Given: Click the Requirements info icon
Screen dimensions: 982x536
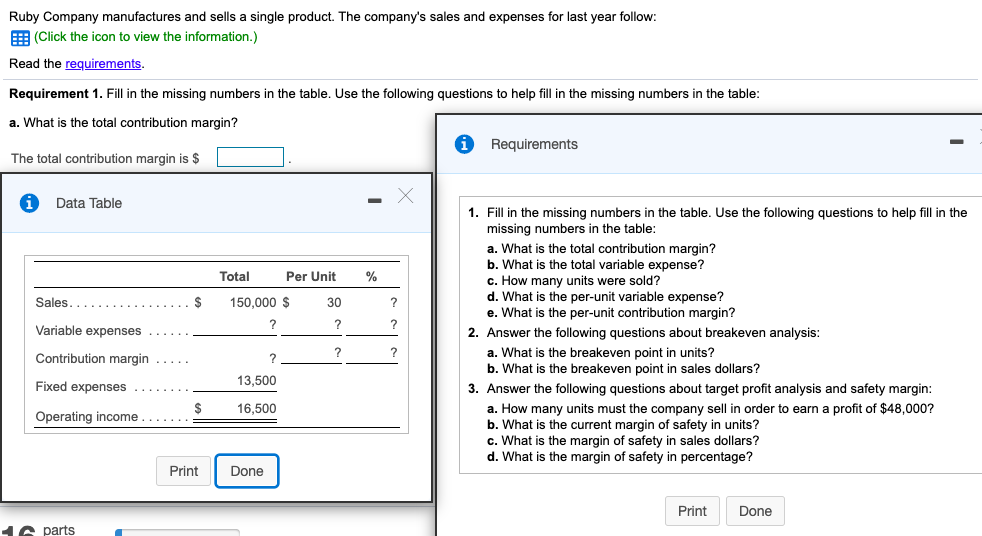Looking at the screenshot, I should click(x=464, y=144).
